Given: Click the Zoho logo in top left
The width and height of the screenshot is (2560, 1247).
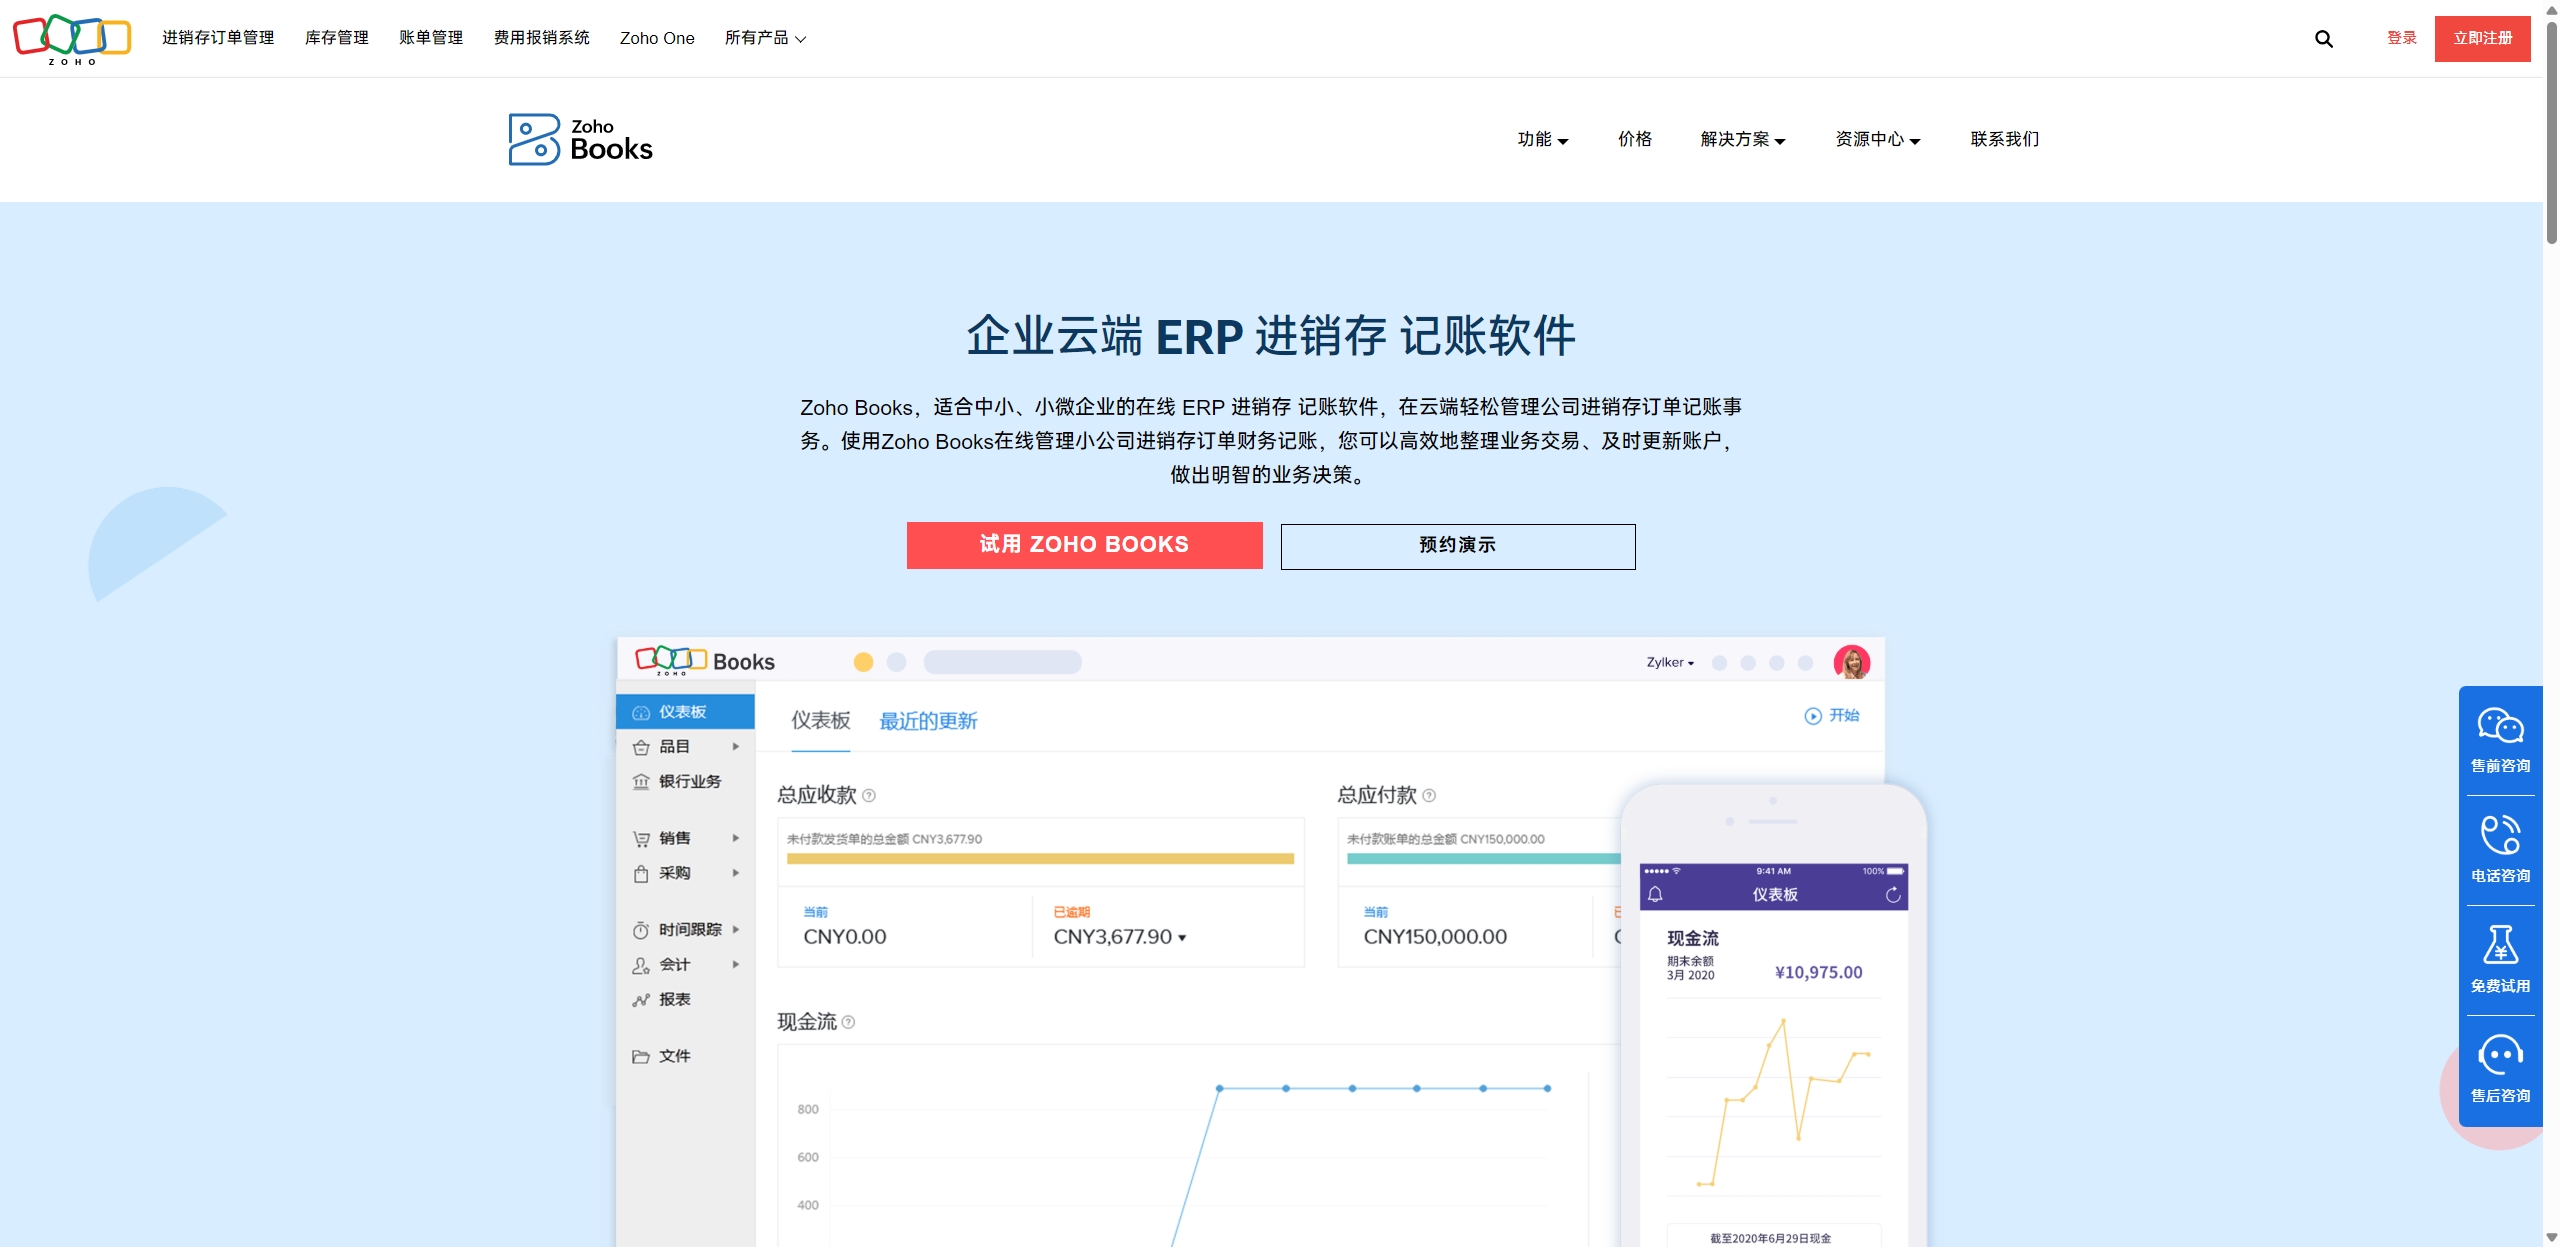Looking at the screenshot, I should coord(72,39).
